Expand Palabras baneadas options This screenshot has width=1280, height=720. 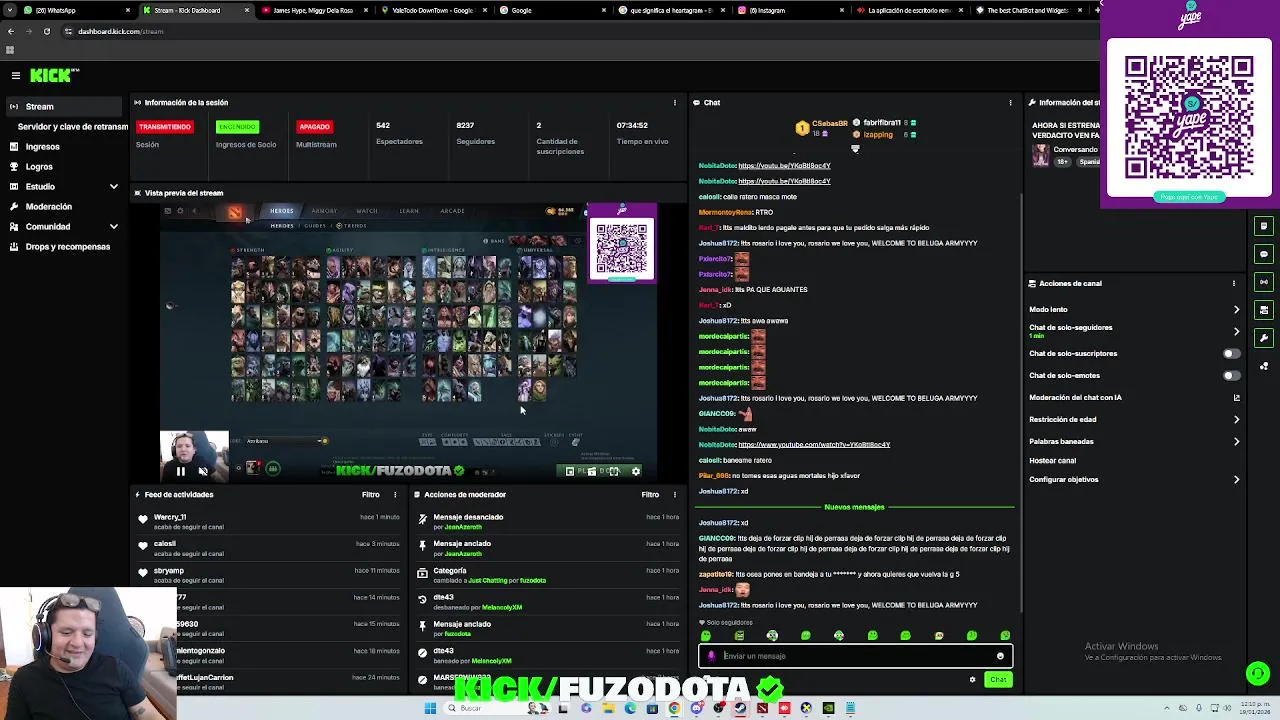click(1236, 441)
